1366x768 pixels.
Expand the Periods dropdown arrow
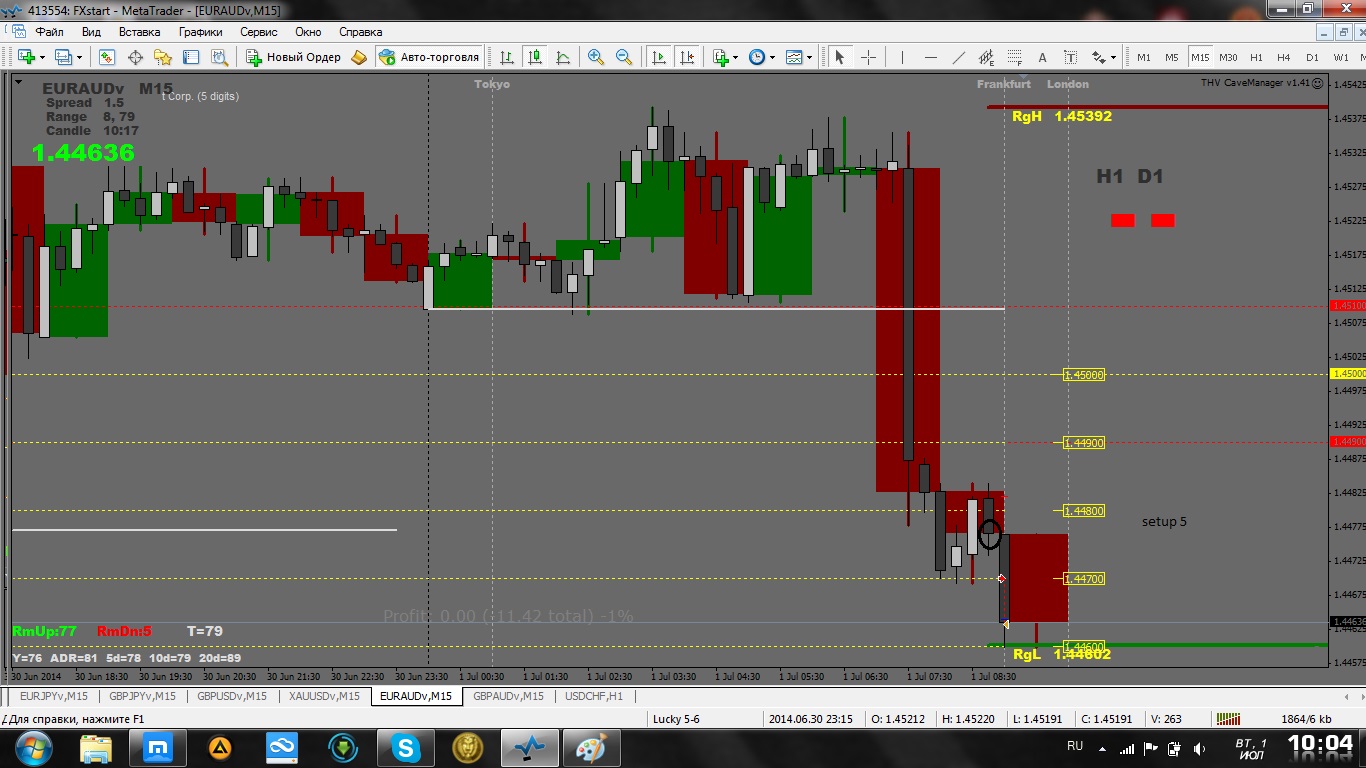coord(772,57)
